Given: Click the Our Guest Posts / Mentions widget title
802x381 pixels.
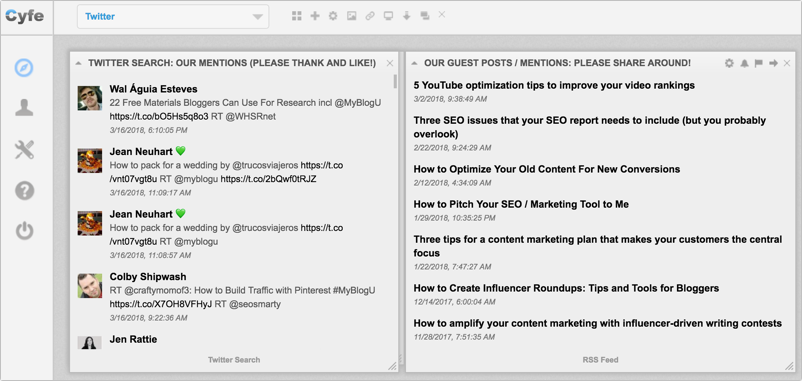Looking at the screenshot, I should click(x=558, y=63).
